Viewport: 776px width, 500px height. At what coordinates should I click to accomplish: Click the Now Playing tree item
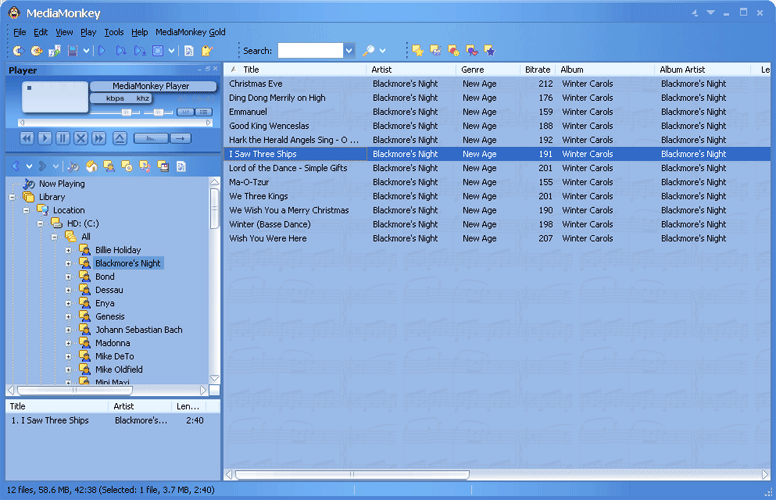pos(62,184)
